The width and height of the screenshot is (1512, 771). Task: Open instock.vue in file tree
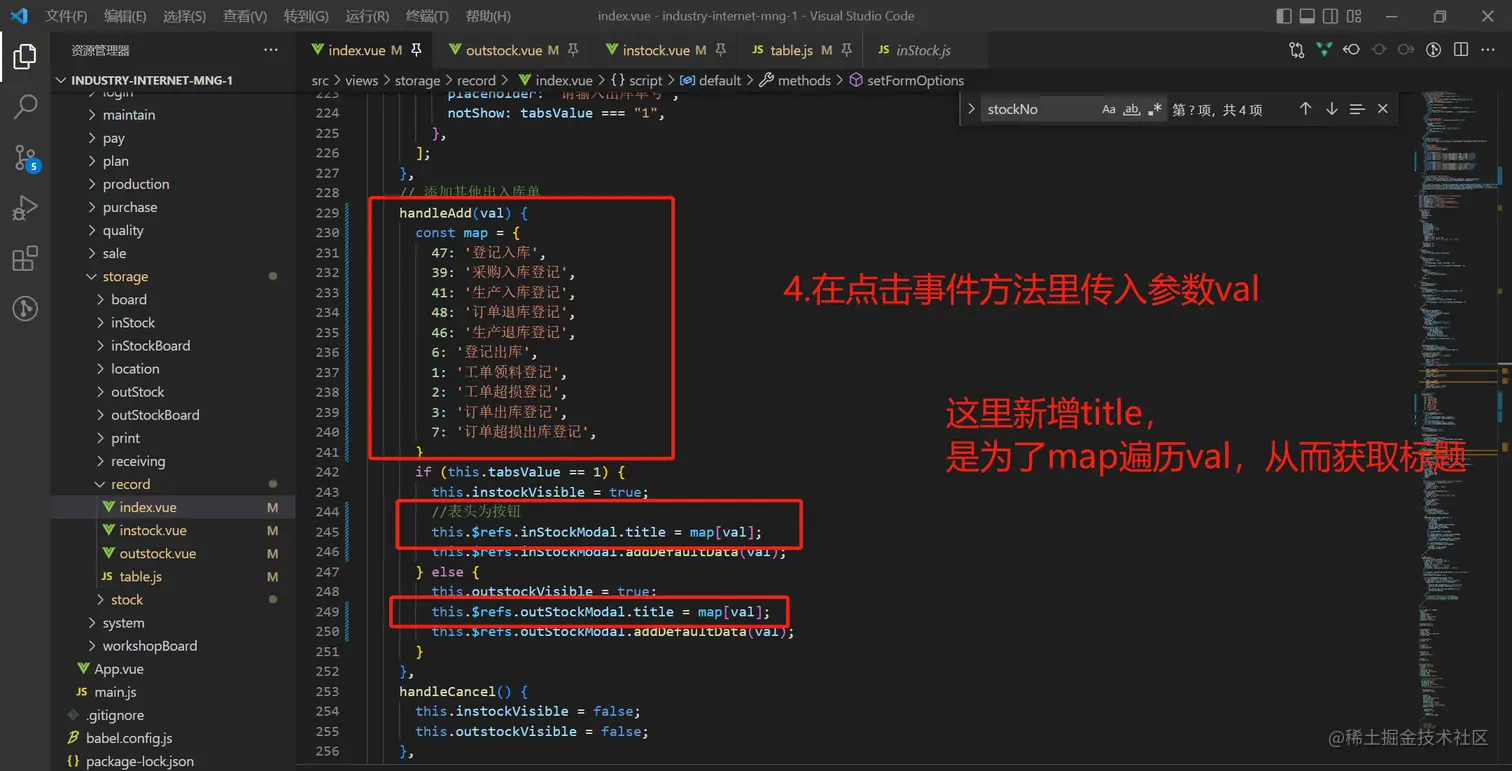pyautogui.click(x=152, y=530)
